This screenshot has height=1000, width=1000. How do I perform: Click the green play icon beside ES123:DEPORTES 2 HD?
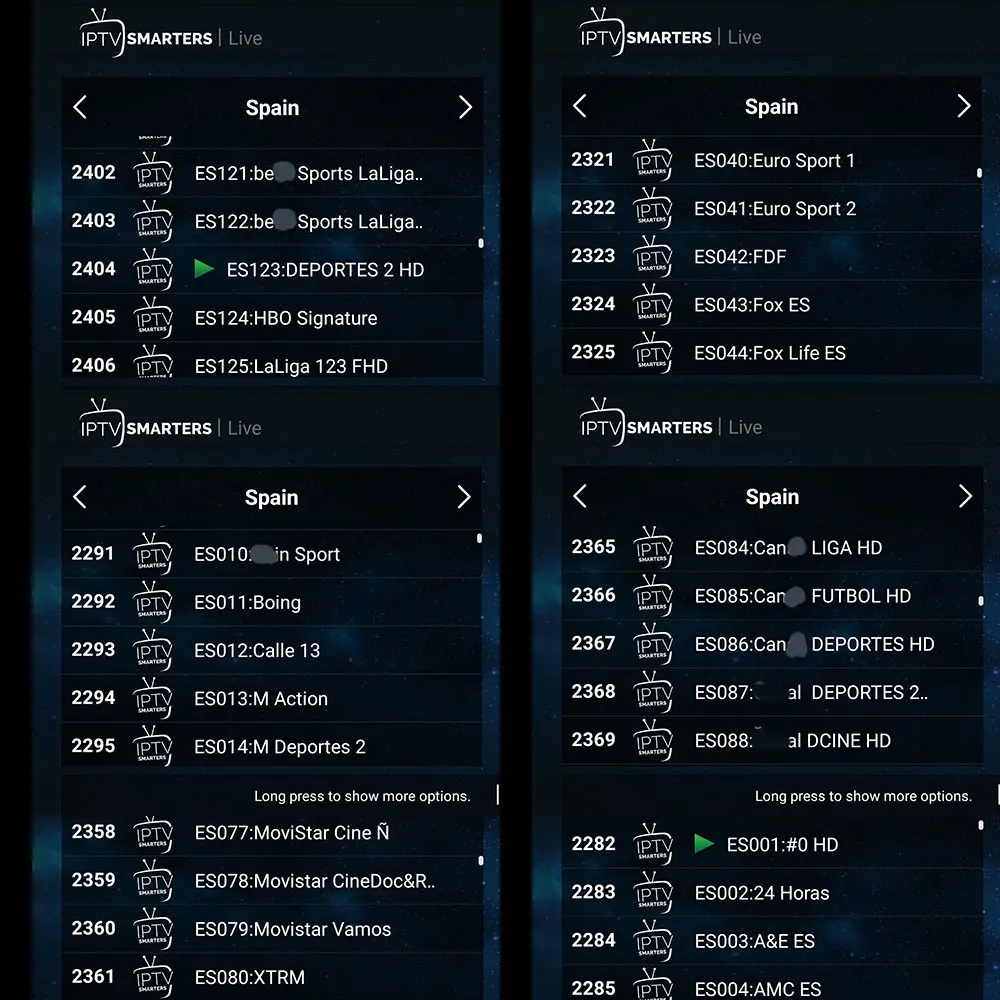[204, 269]
